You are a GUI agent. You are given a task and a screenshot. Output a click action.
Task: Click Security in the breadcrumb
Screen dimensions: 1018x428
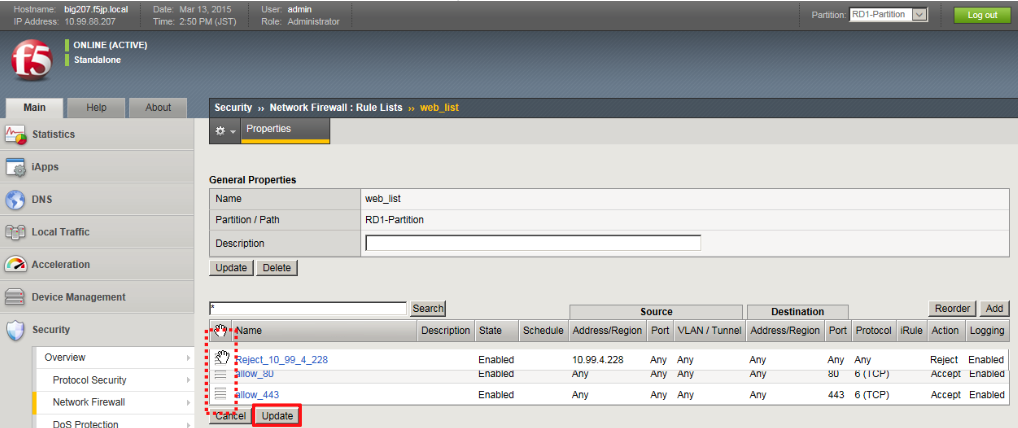click(x=233, y=107)
